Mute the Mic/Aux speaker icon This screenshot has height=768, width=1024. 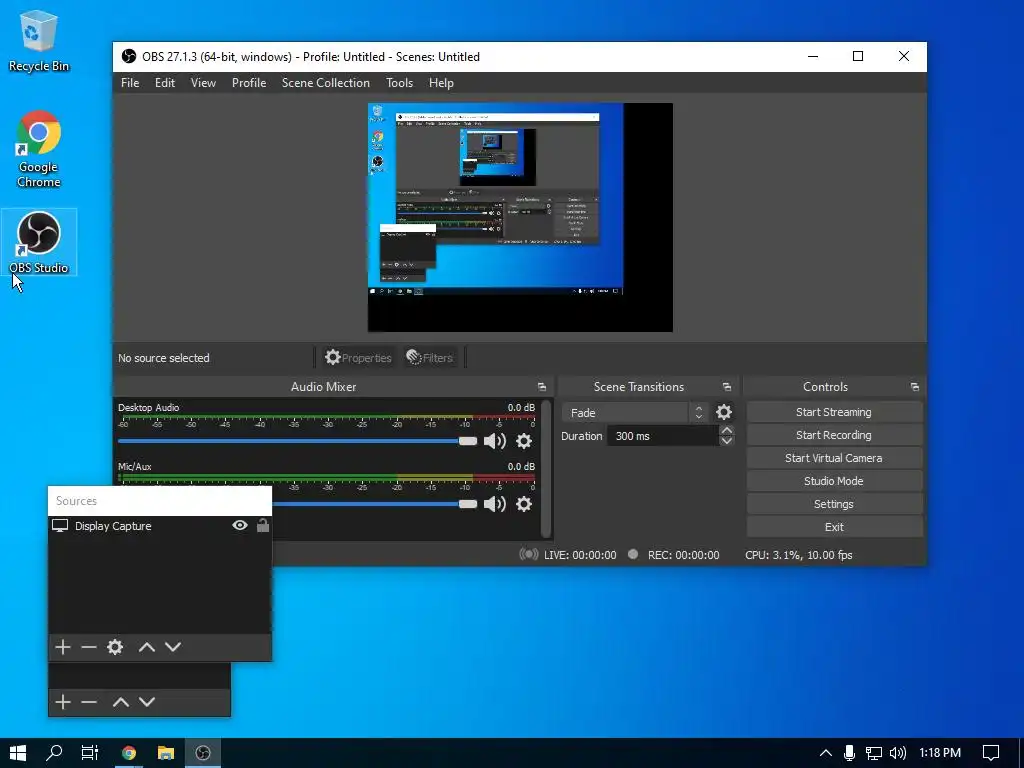494,504
